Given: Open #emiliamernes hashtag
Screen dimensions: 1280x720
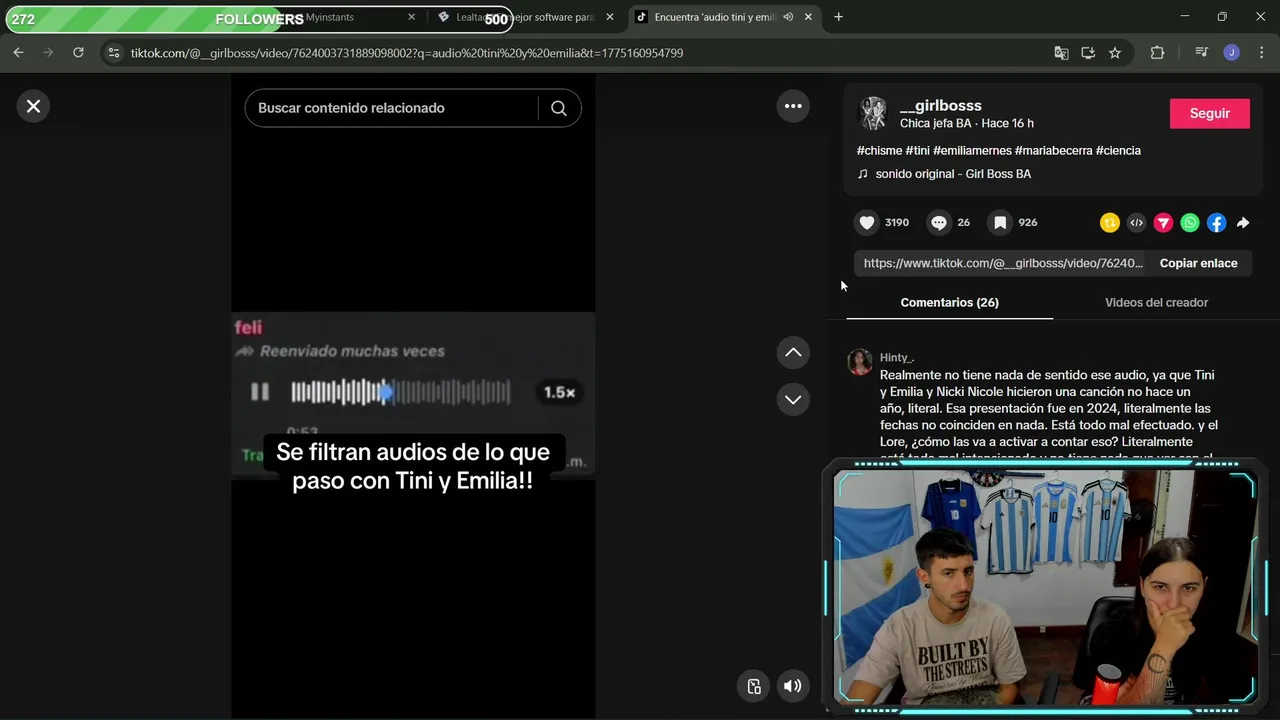Looking at the screenshot, I should coord(972,151).
